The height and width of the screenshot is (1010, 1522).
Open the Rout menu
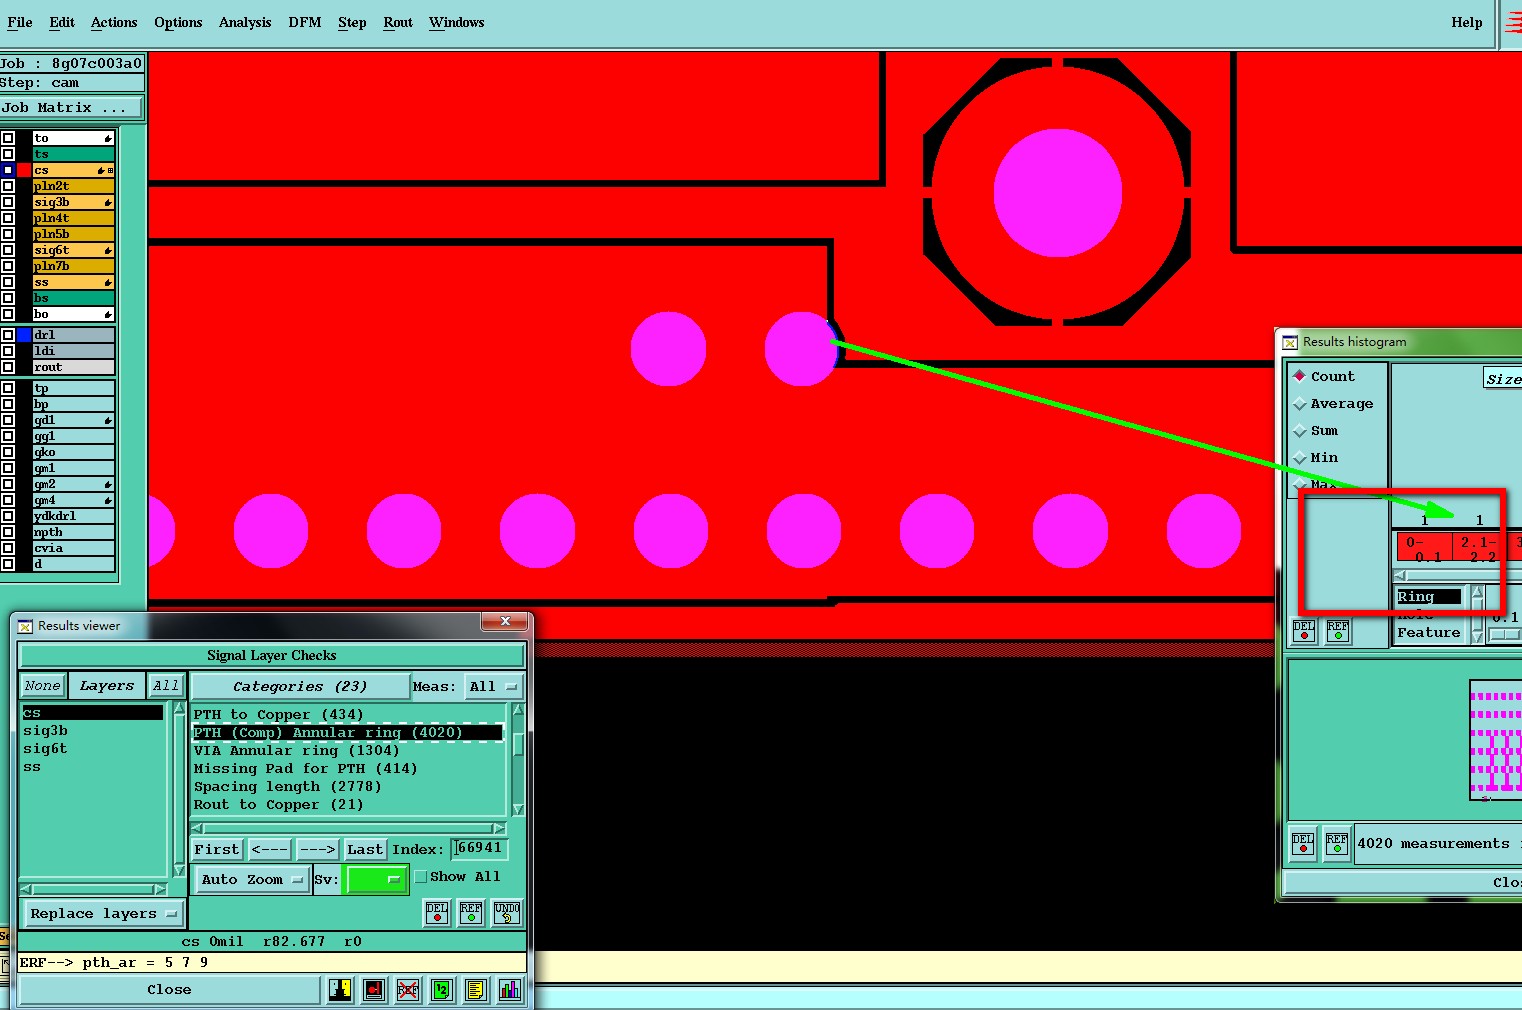[x=398, y=22]
